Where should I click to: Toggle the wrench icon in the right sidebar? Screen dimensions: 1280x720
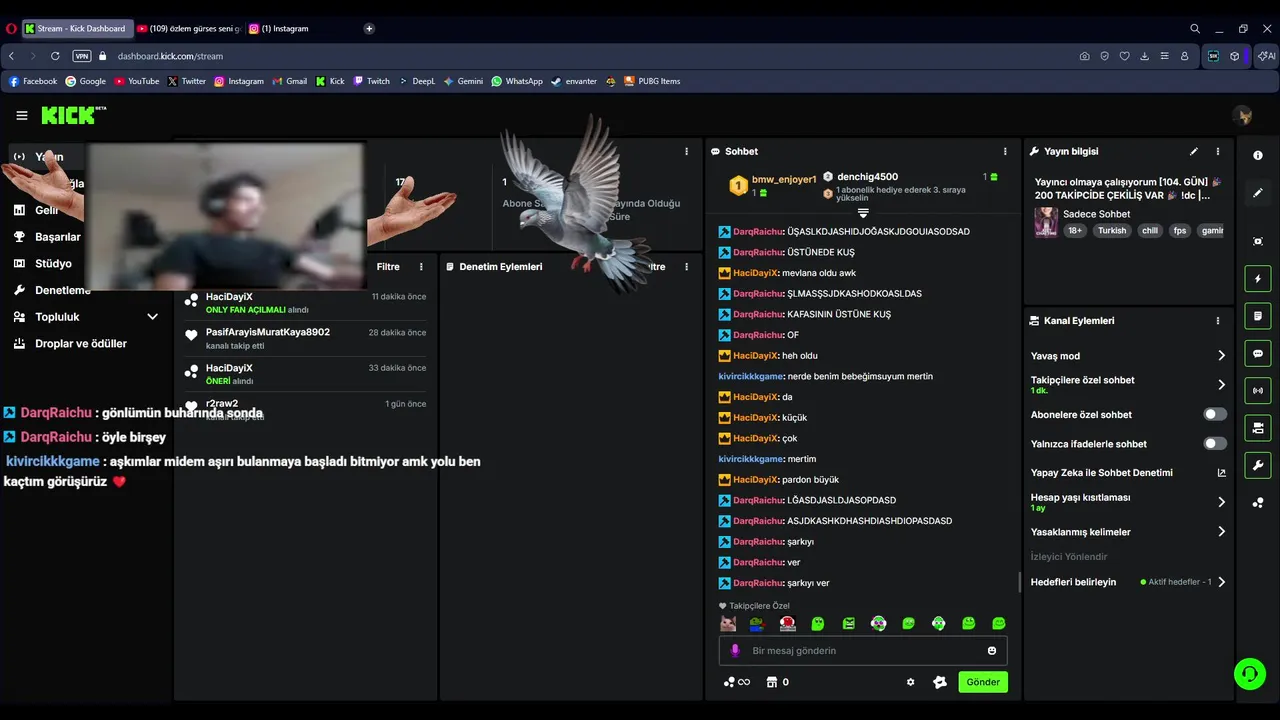point(1258,465)
